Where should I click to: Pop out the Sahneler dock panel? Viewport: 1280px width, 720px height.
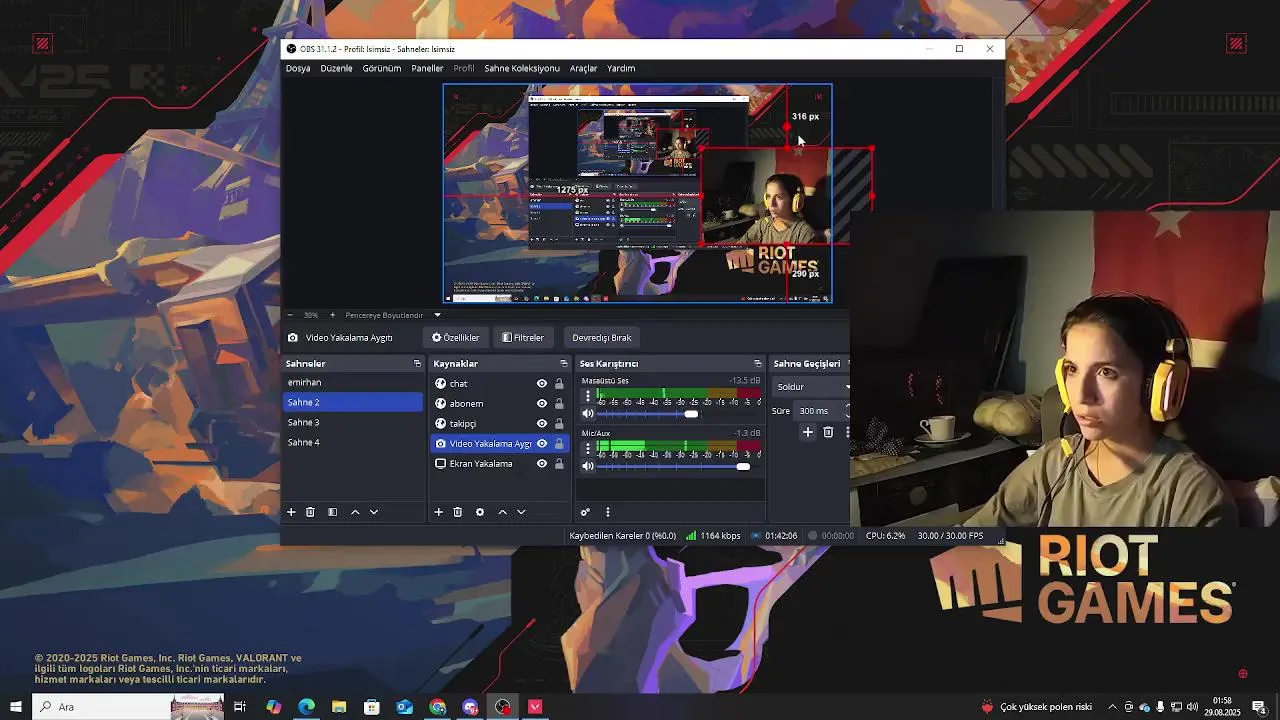click(x=417, y=364)
